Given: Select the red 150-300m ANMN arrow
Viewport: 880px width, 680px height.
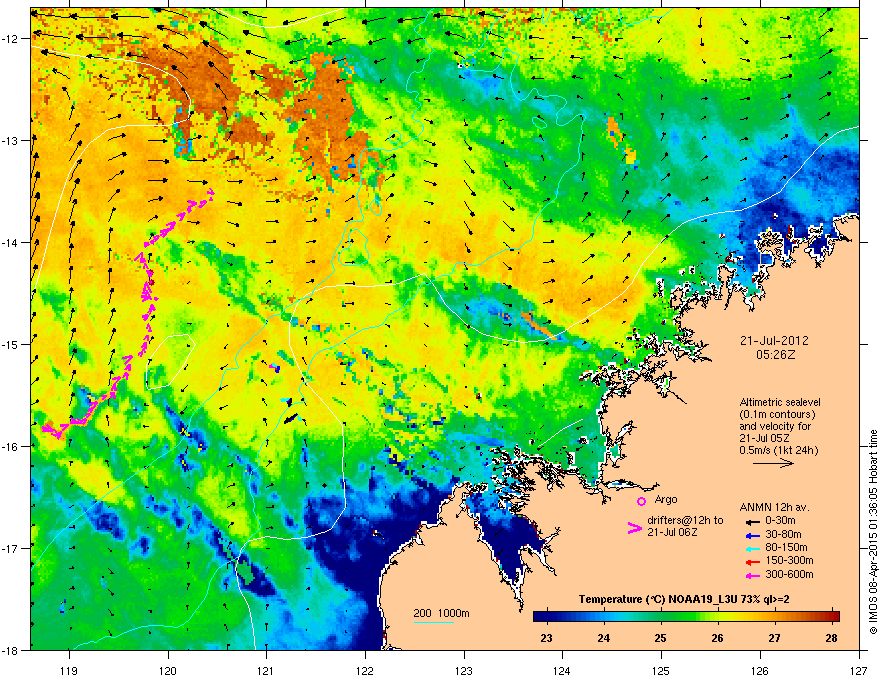Looking at the screenshot, I should click(754, 561).
